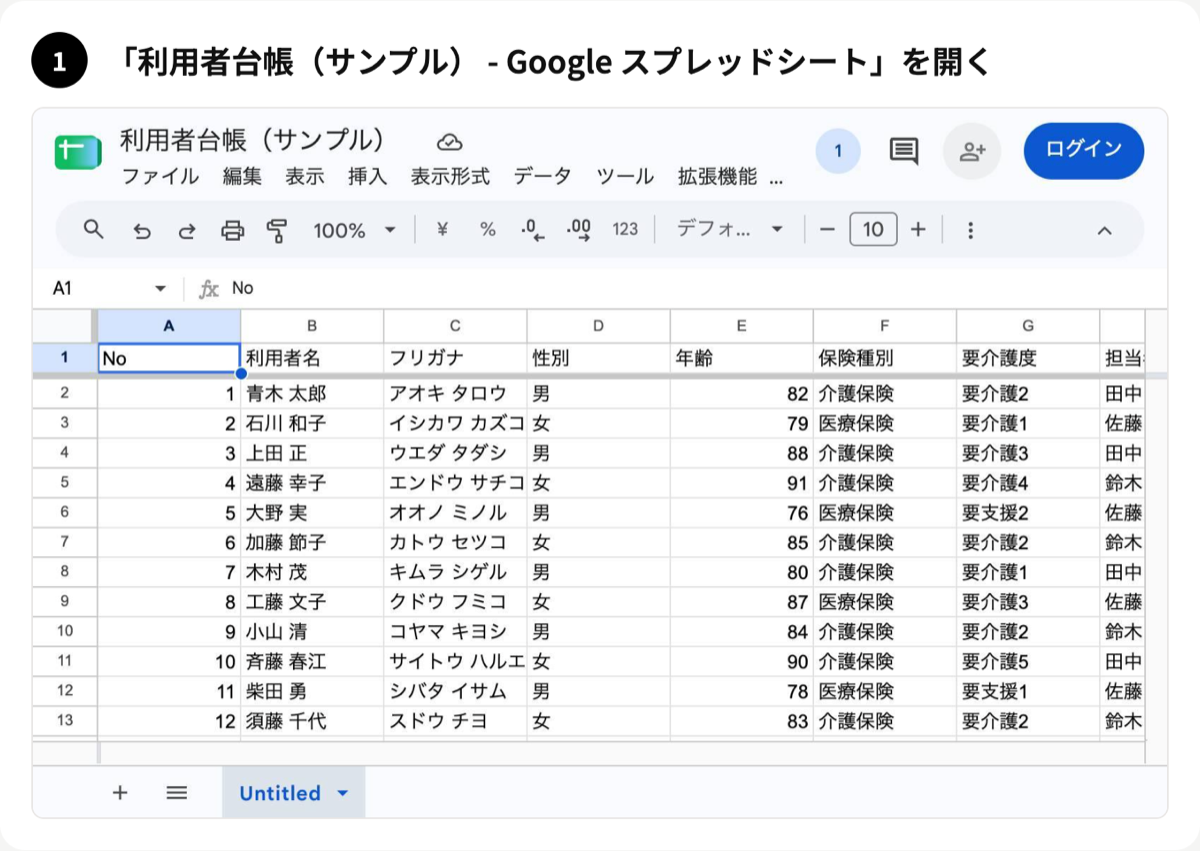Open the three-dot more toolbar options
Viewport: 1200px width, 851px height.
coord(970,231)
